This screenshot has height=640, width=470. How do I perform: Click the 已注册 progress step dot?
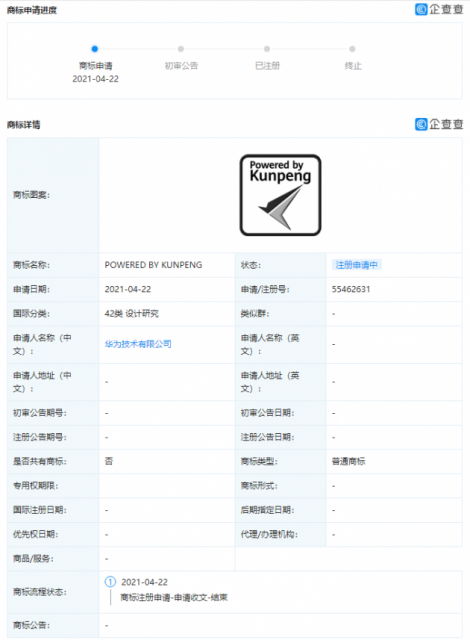267,49
